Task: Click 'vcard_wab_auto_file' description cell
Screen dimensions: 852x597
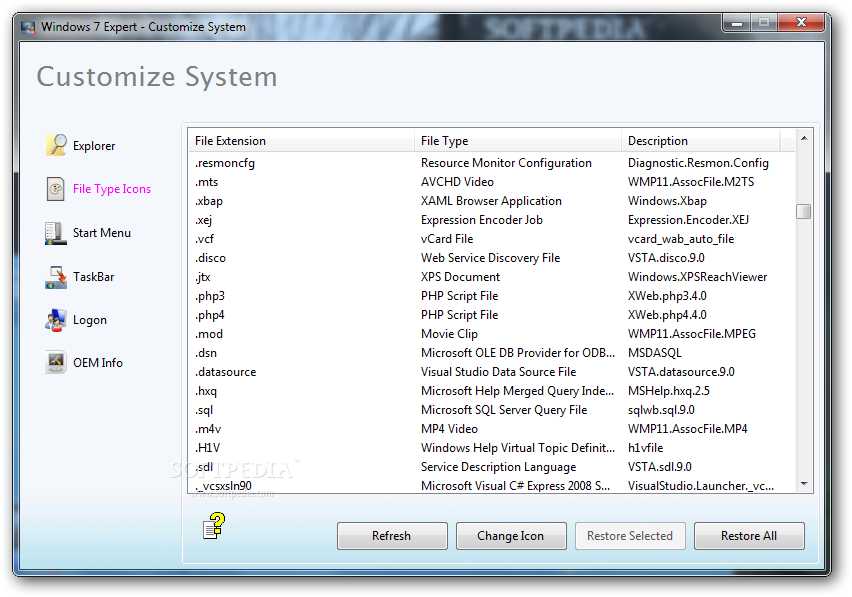Action: [681, 239]
